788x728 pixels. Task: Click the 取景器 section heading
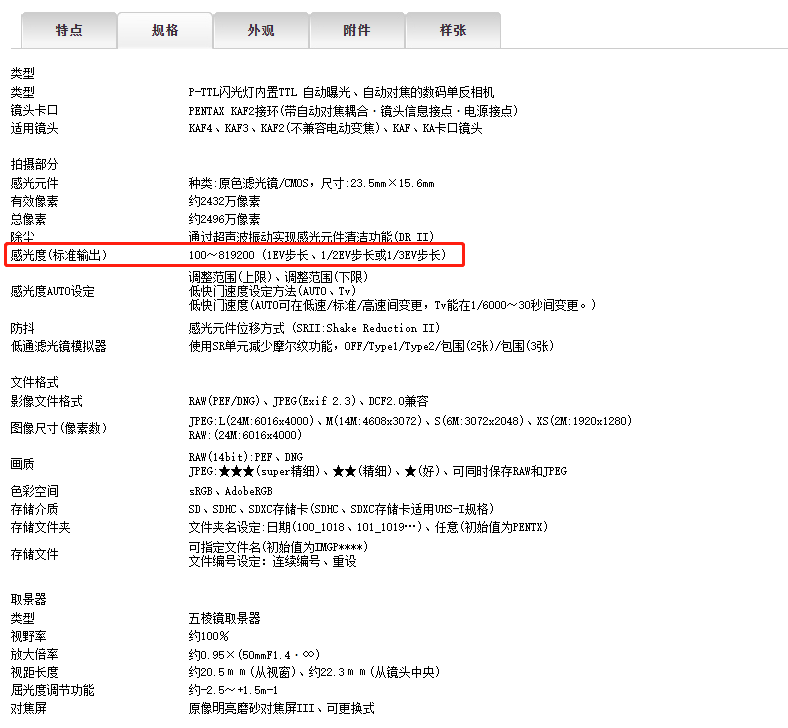tap(29, 599)
